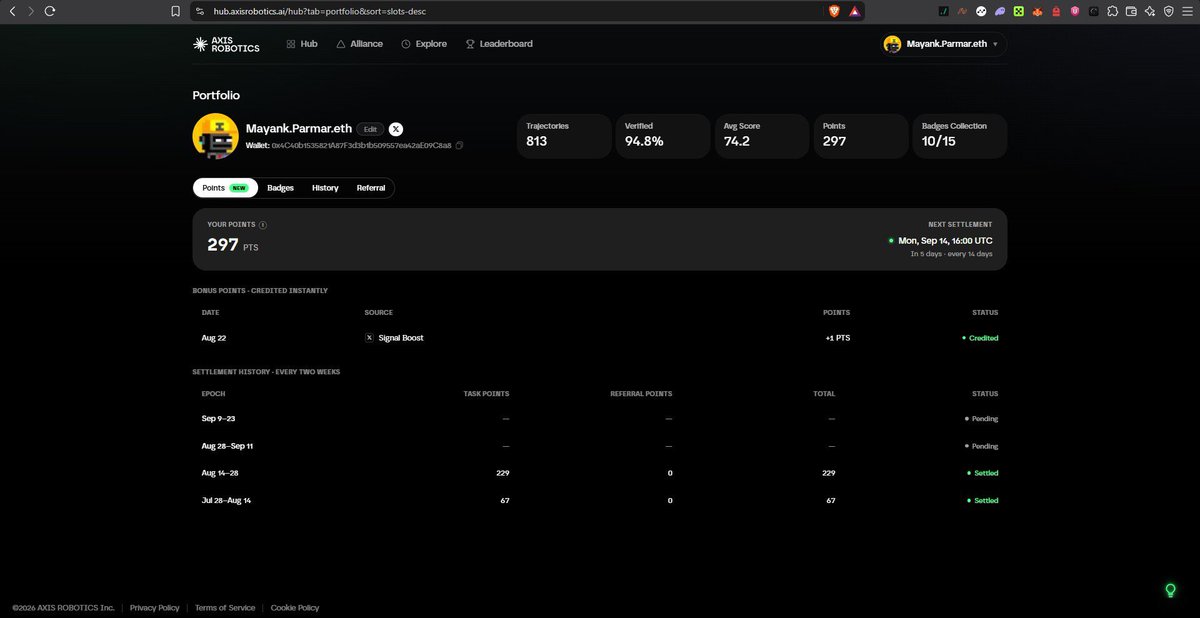Select the Points tab

(225, 188)
